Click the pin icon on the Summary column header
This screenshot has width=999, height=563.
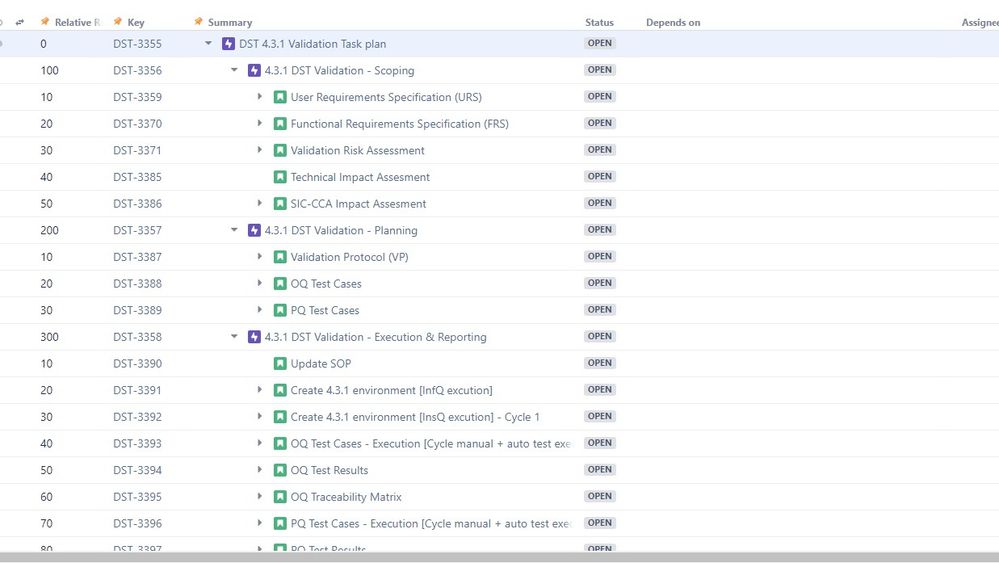(x=198, y=22)
